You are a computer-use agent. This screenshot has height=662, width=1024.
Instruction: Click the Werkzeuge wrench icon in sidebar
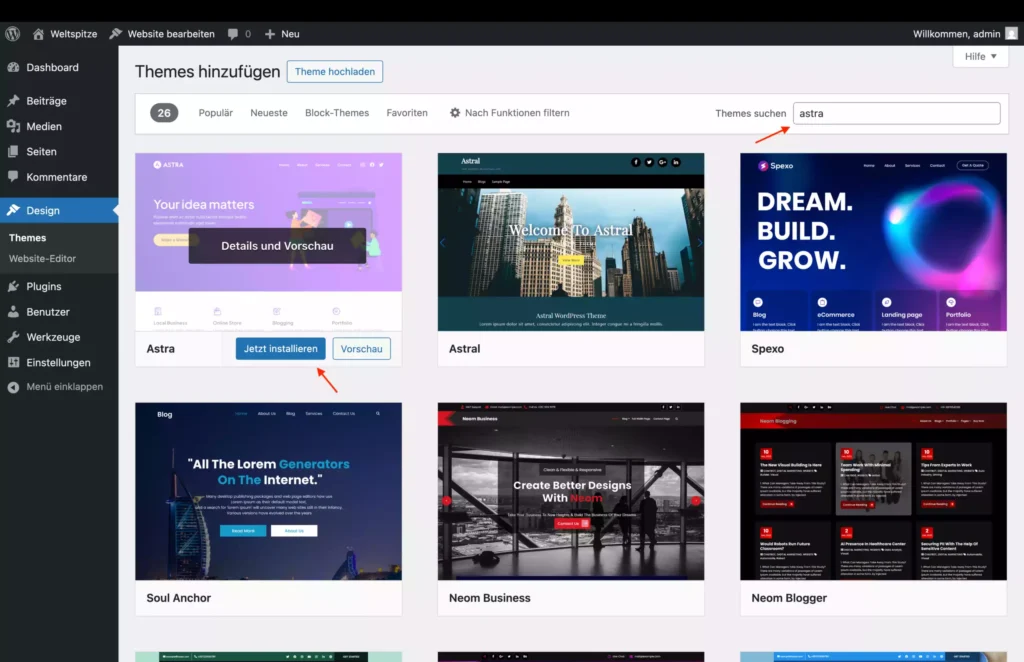point(13,337)
